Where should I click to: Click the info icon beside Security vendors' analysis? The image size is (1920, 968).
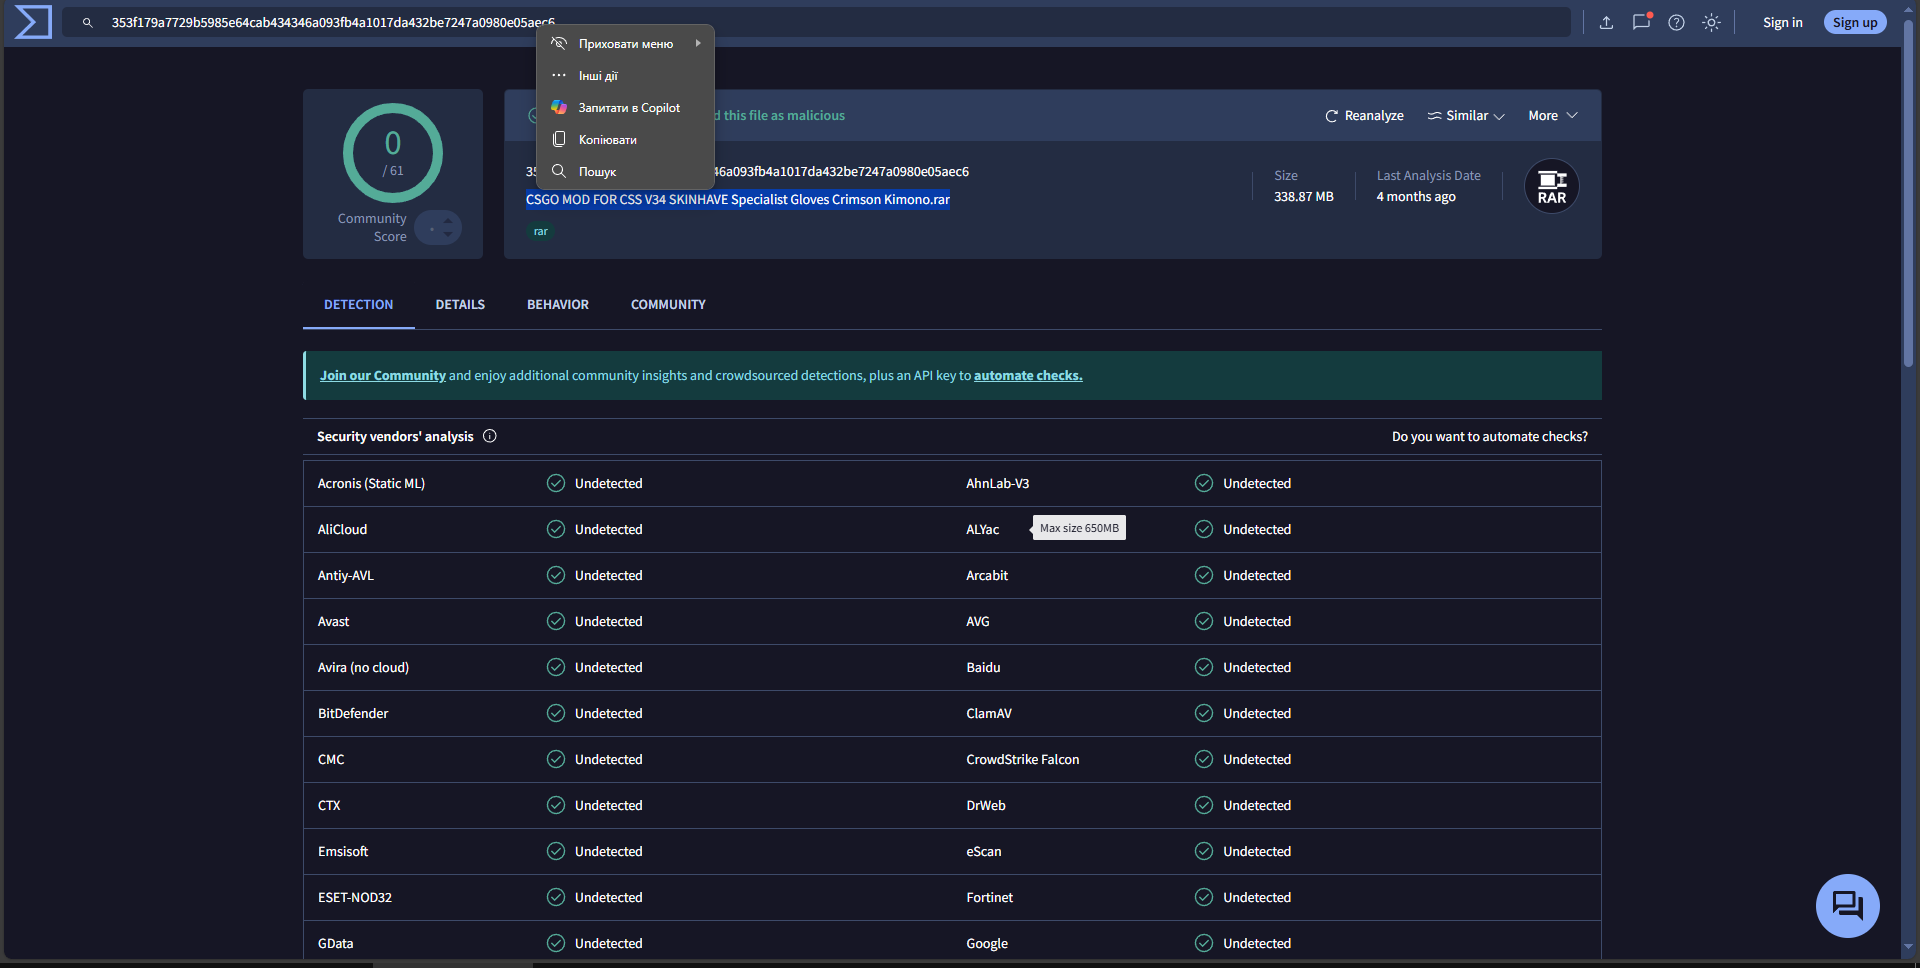[490, 436]
